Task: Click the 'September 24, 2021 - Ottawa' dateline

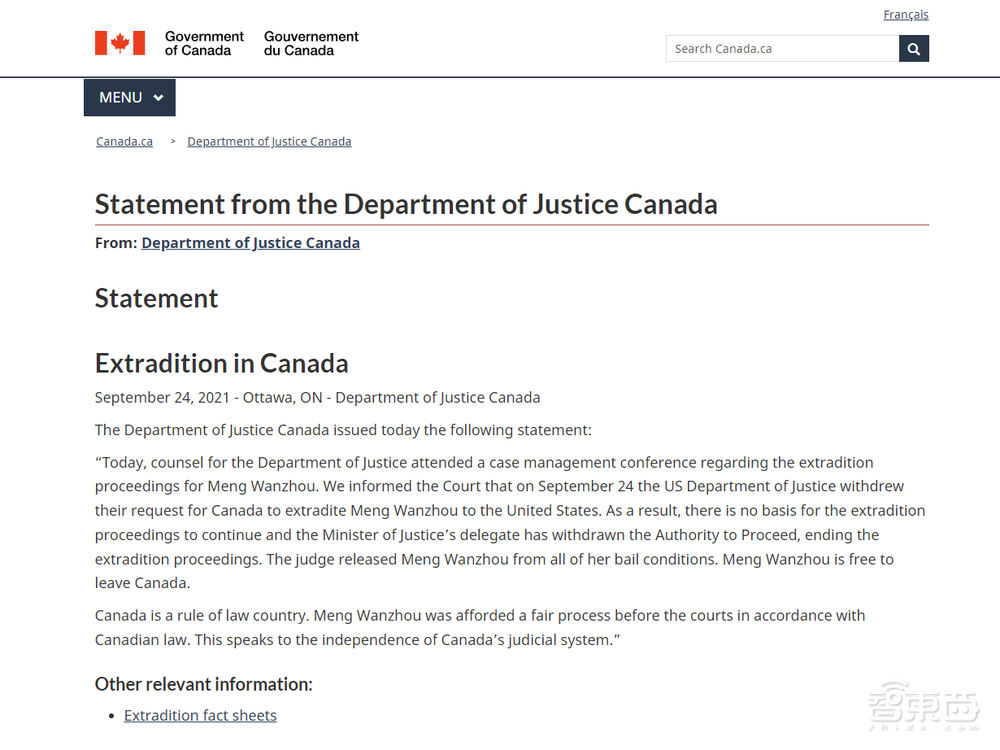Action: coord(317,397)
